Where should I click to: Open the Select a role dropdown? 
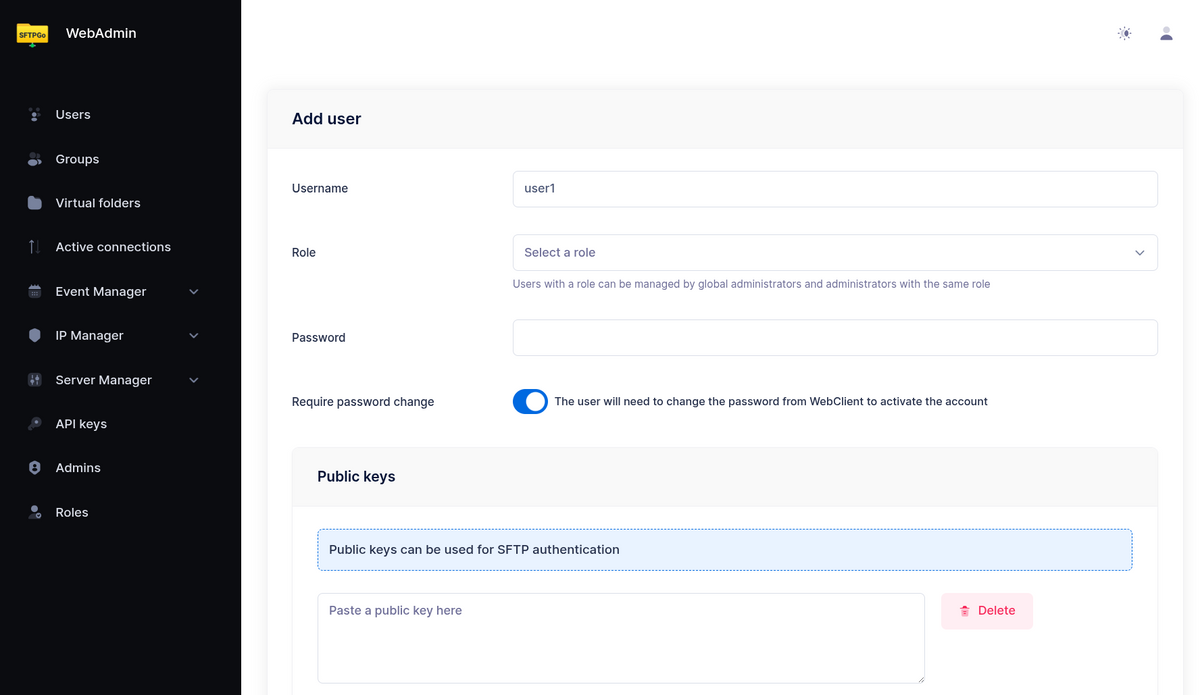pos(835,253)
